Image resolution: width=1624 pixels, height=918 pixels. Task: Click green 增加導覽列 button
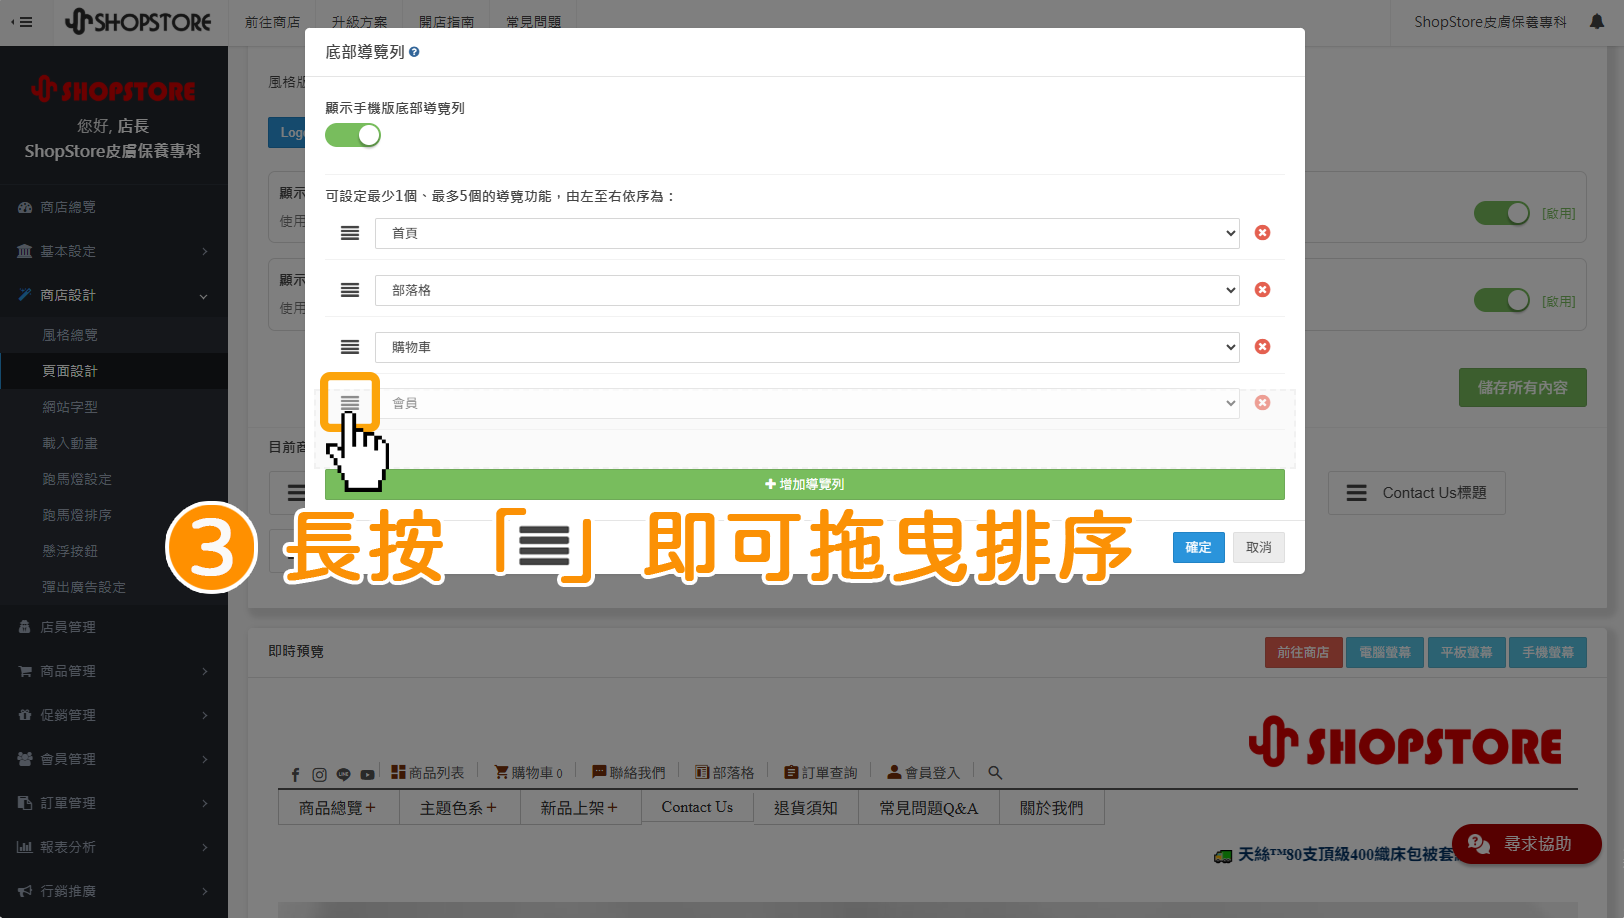(805, 484)
